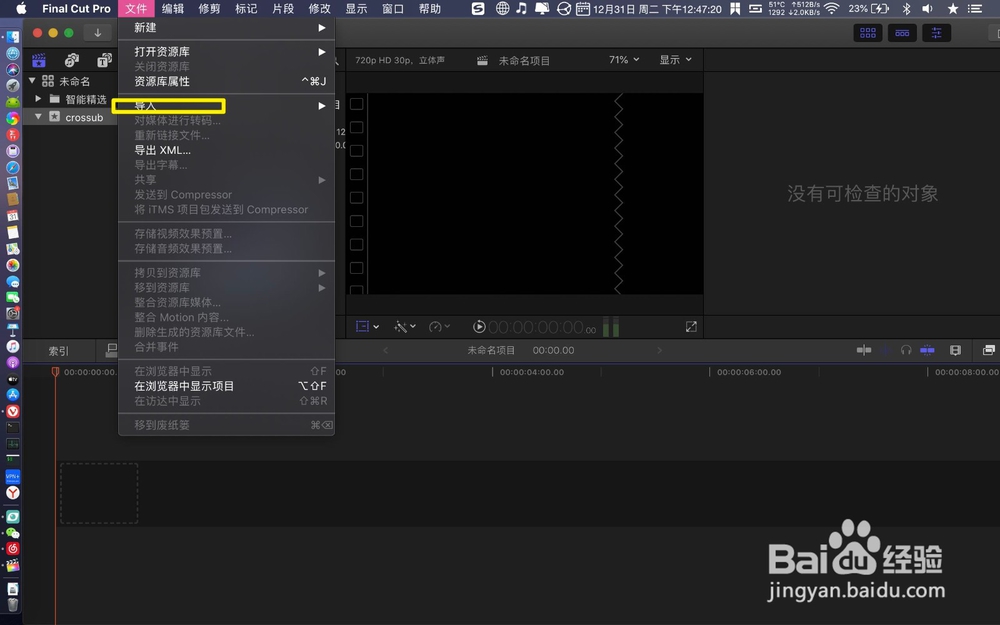Click the viewer play button

click(479, 327)
